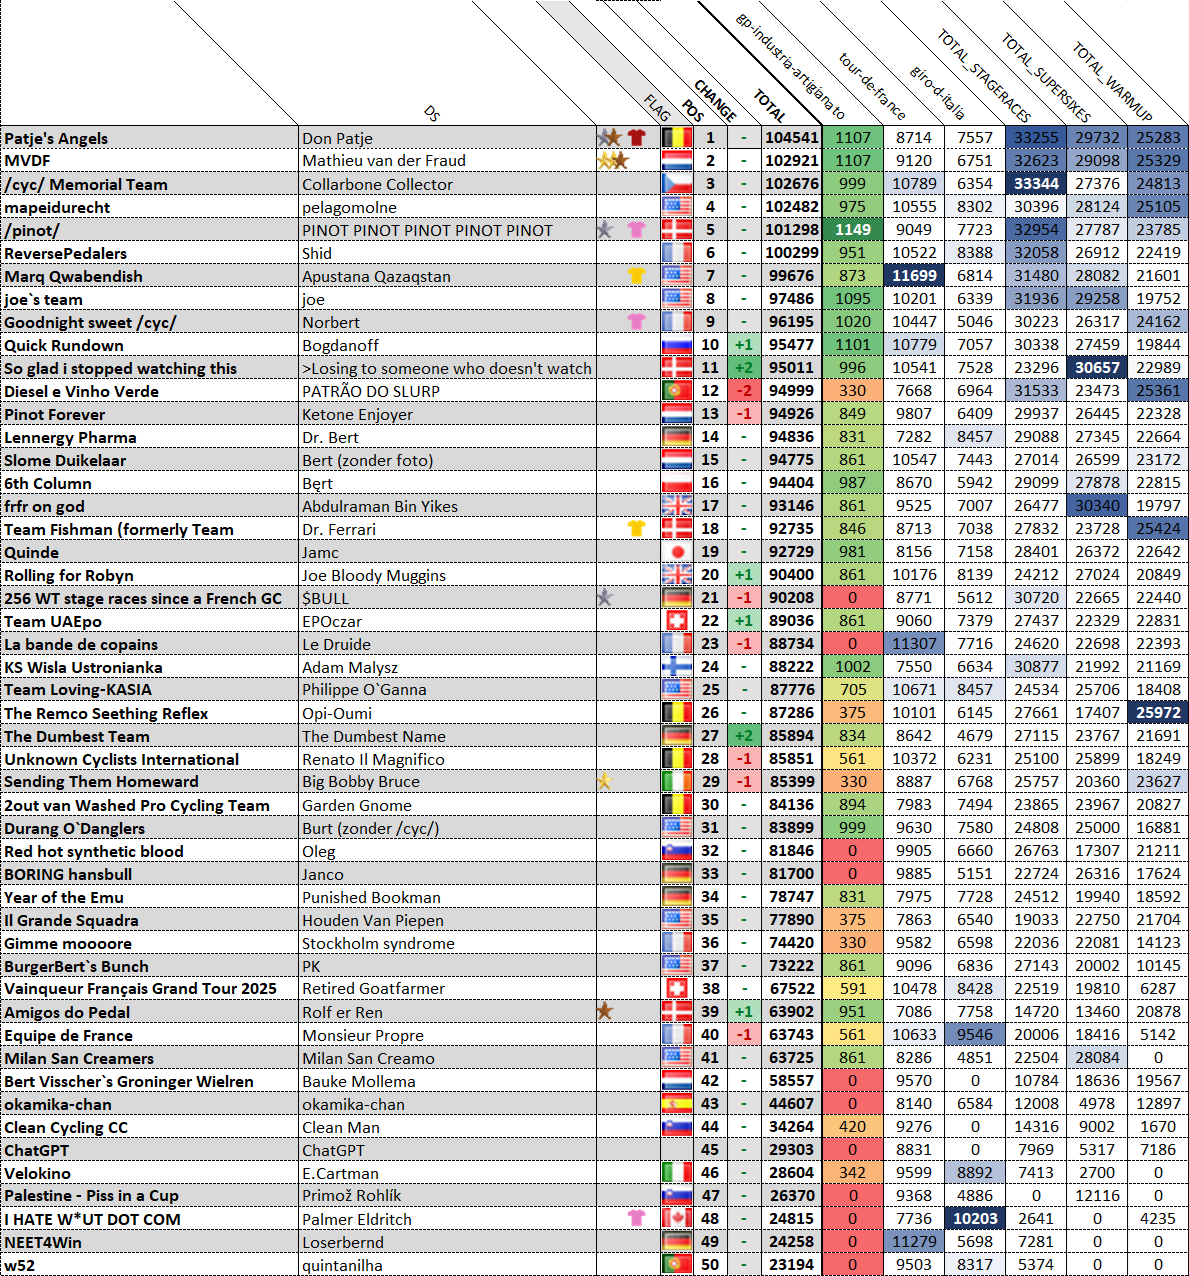The width and height of the screenshot is (1189, 1276).
Task: Click the yellow jersey in Dr. Ferrari's row
Action: click(x=636, y=529)
